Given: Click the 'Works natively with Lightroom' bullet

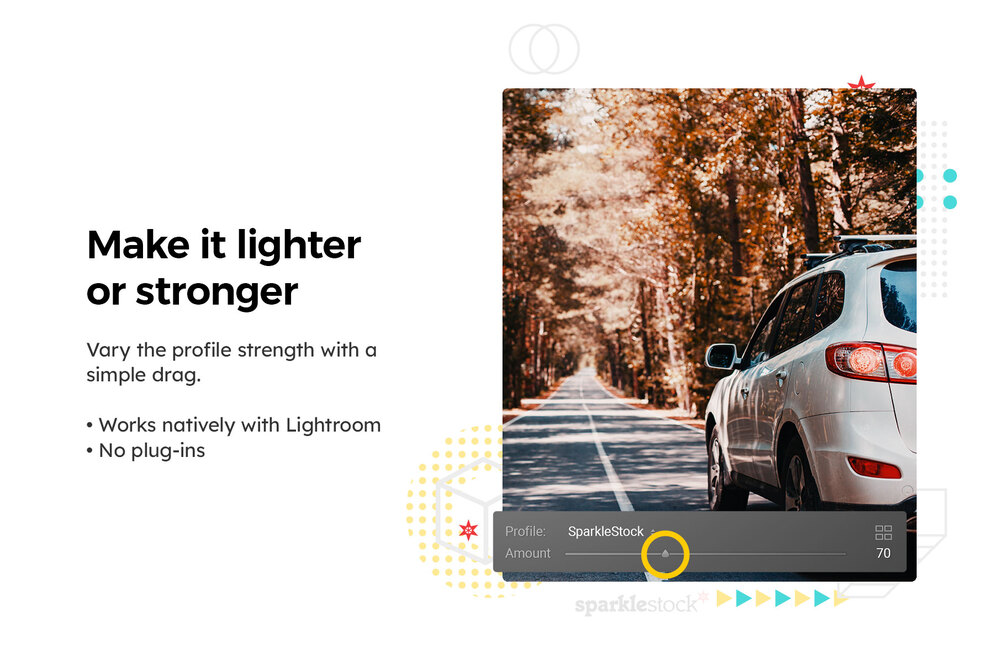Looking at the screenshot, I should click(234, 425).
